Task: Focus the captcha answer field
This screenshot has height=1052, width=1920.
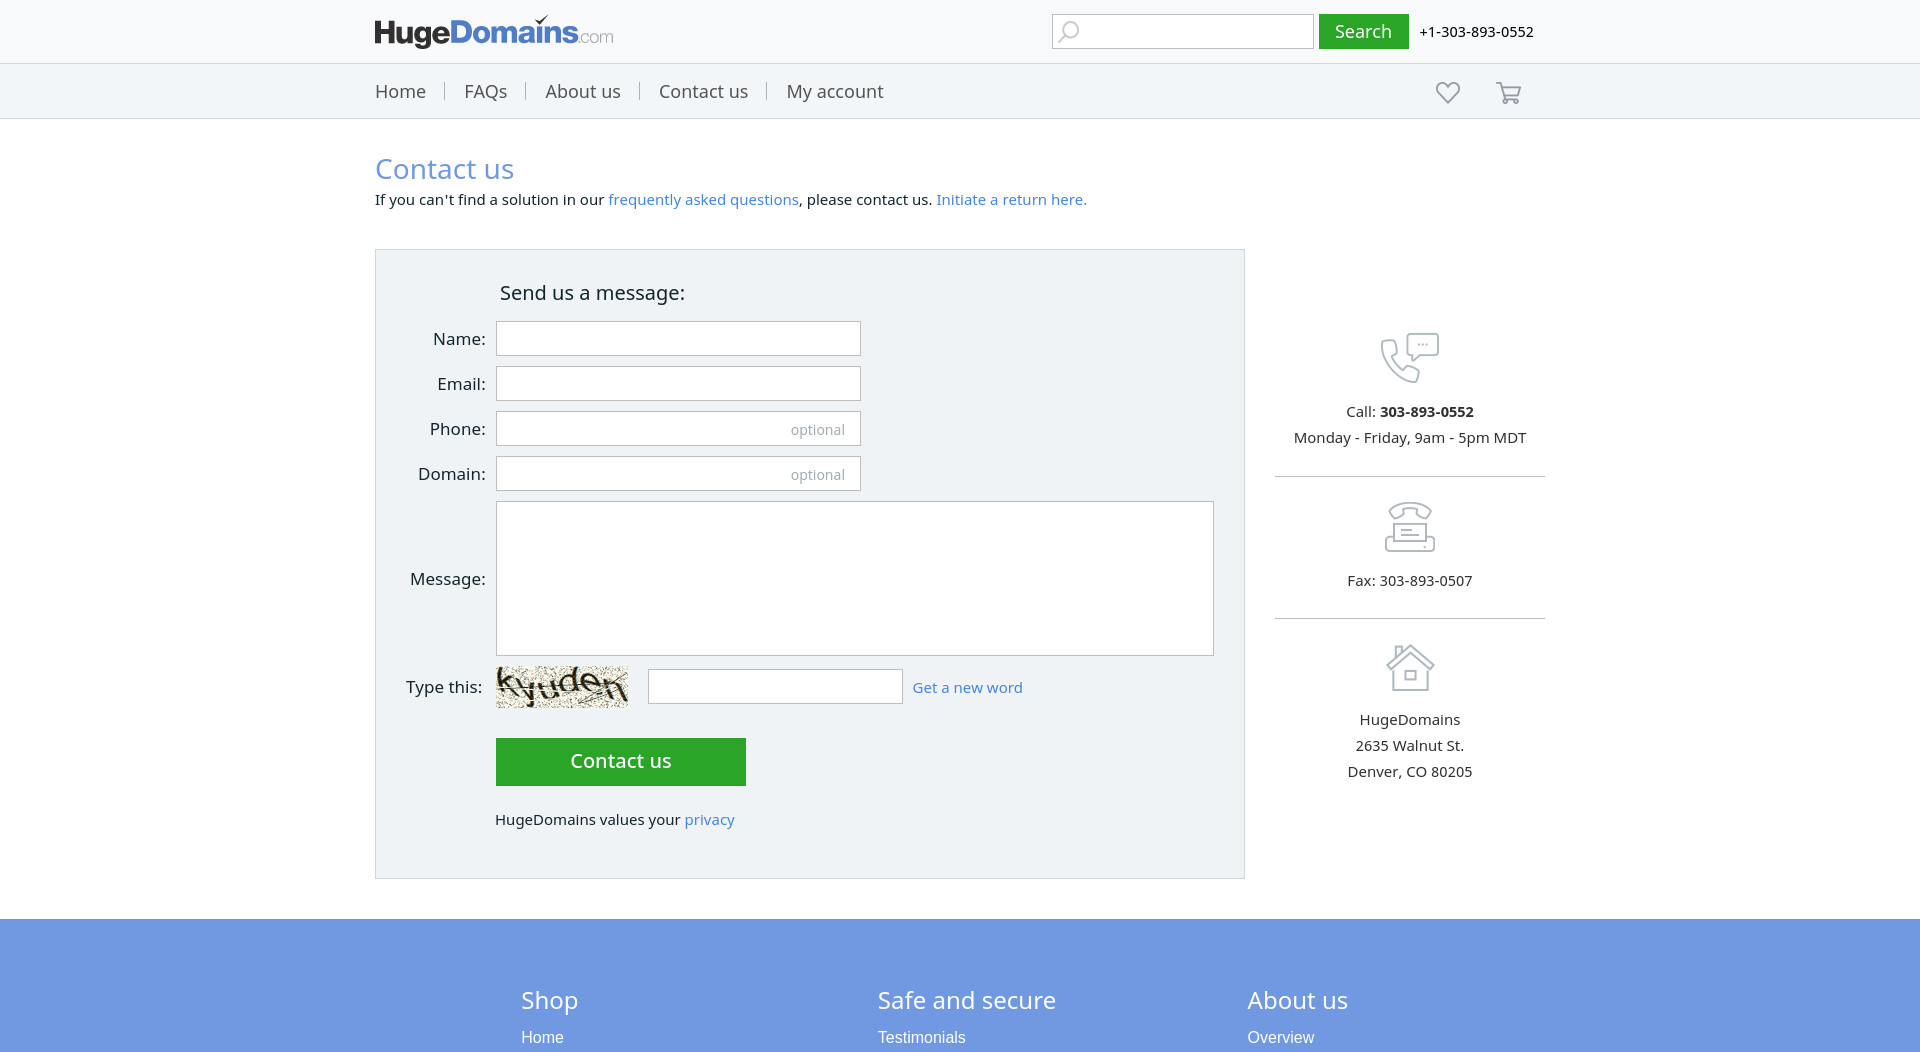Action: [775, 686]
